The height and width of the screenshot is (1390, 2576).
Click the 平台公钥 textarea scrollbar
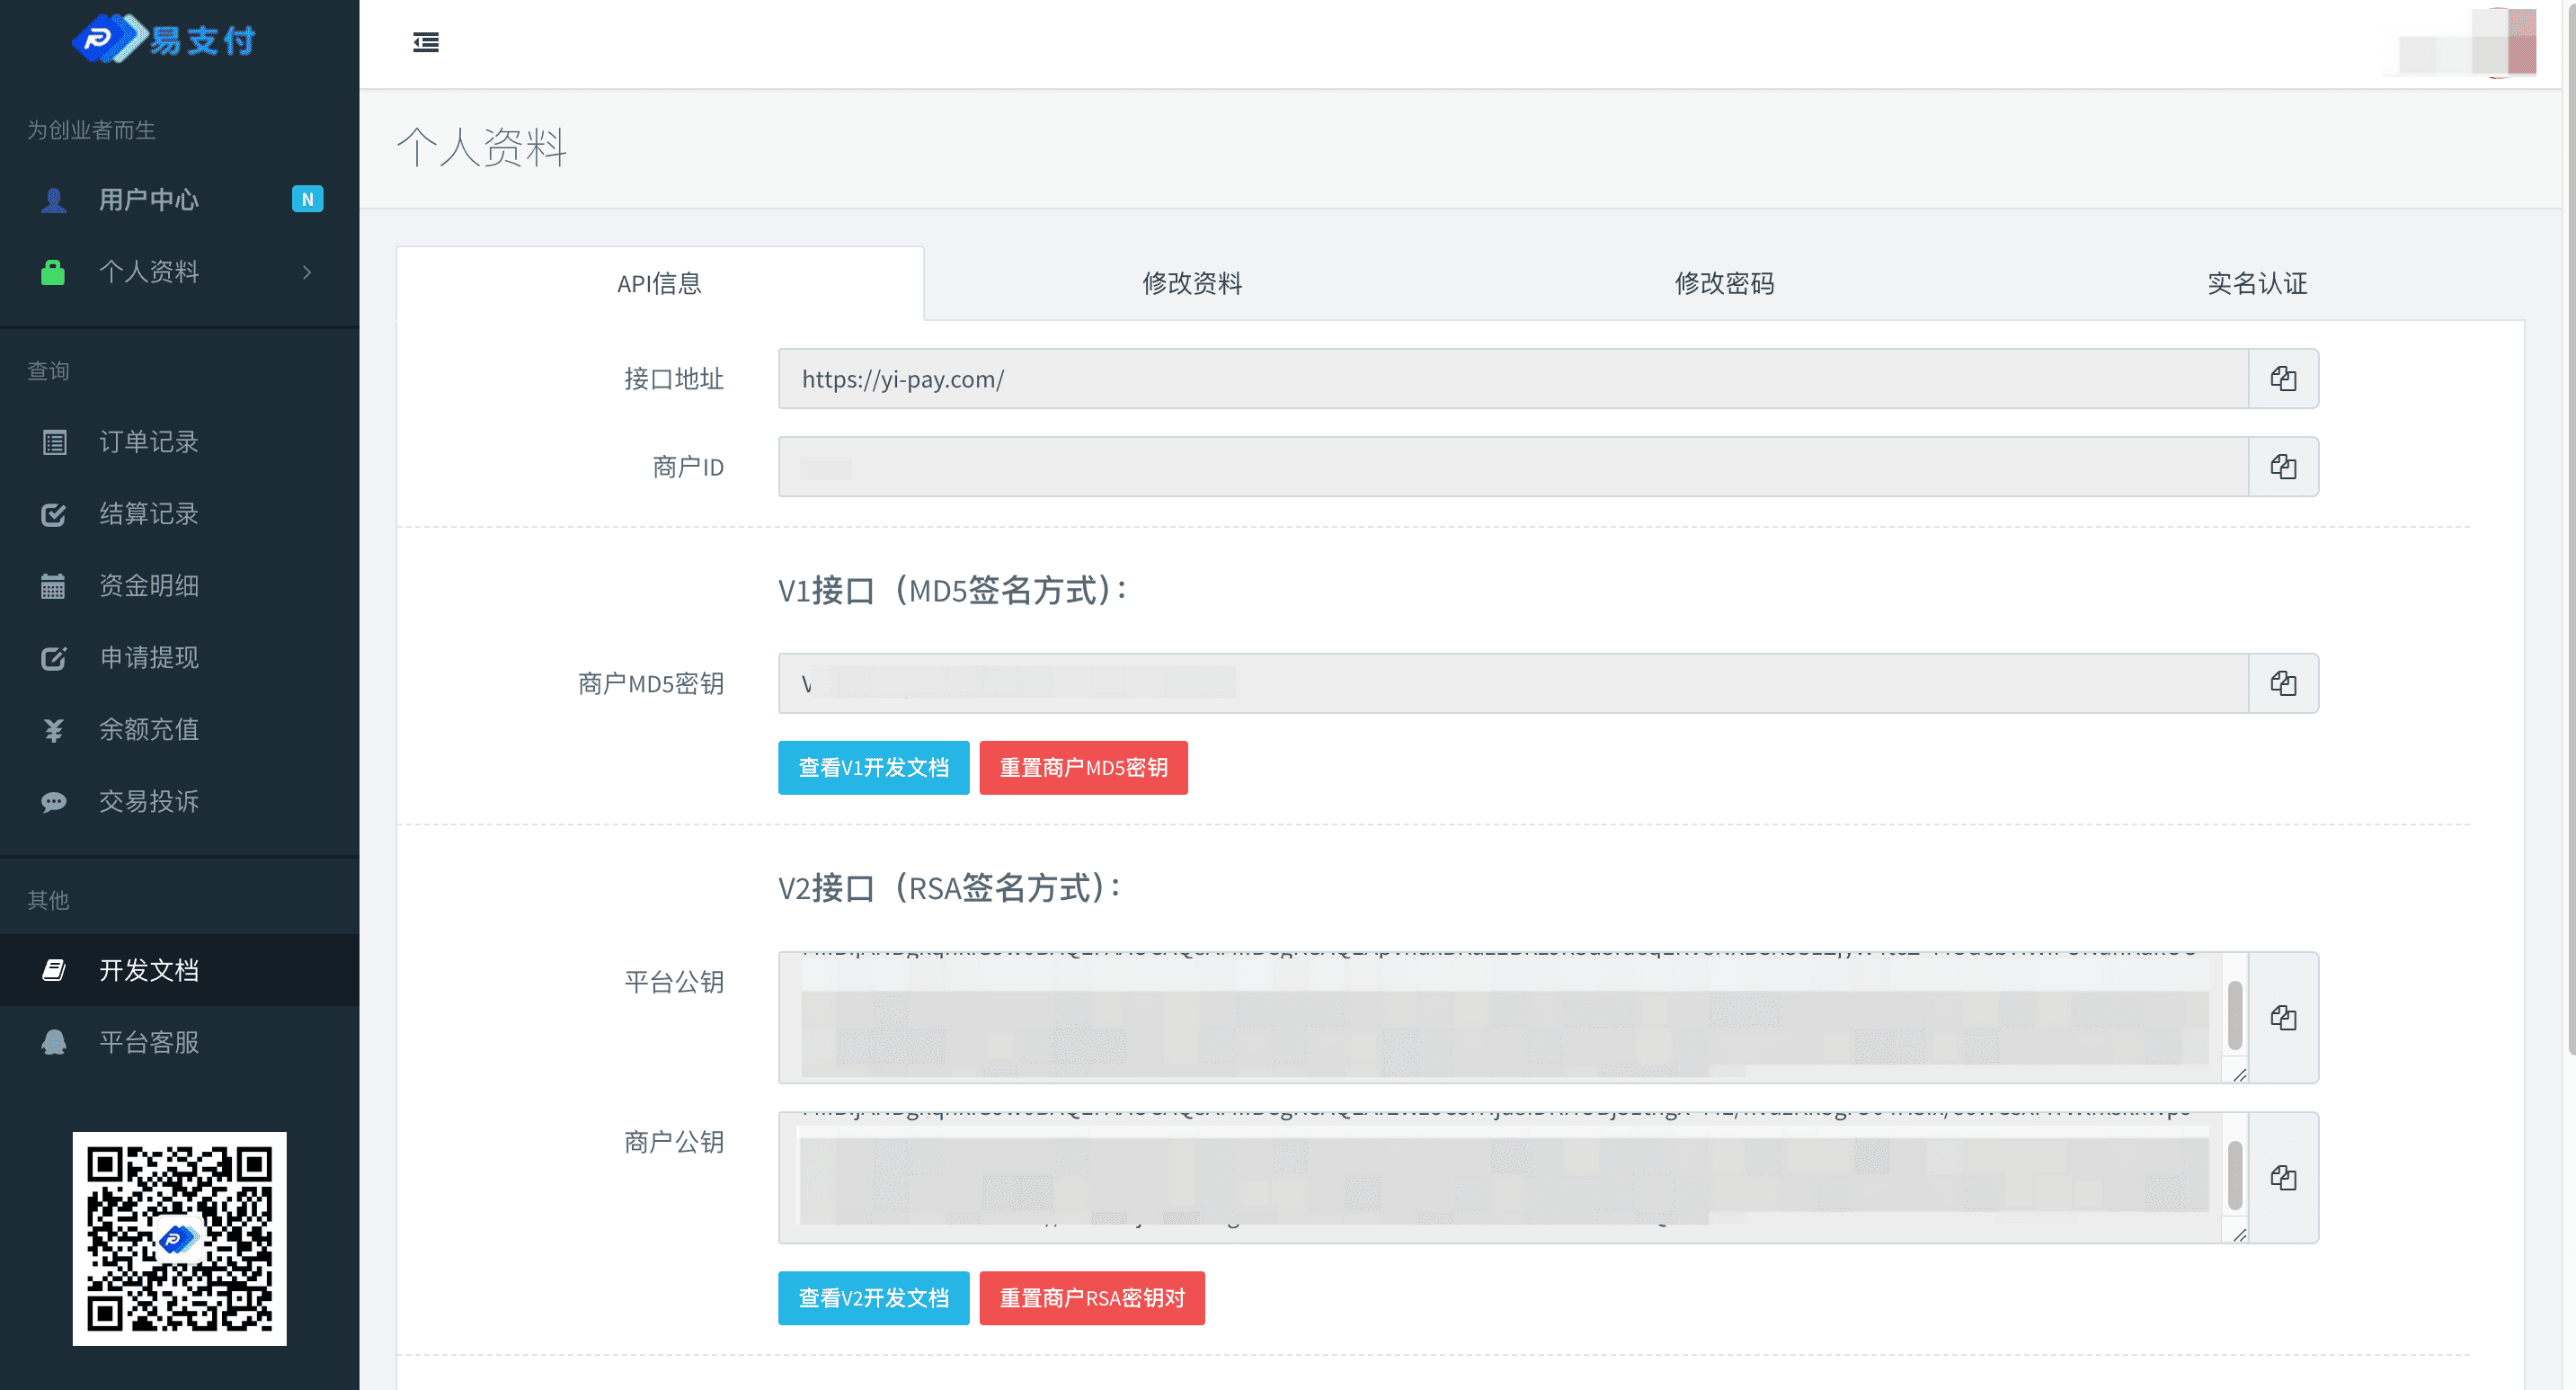(2235, 1016)
